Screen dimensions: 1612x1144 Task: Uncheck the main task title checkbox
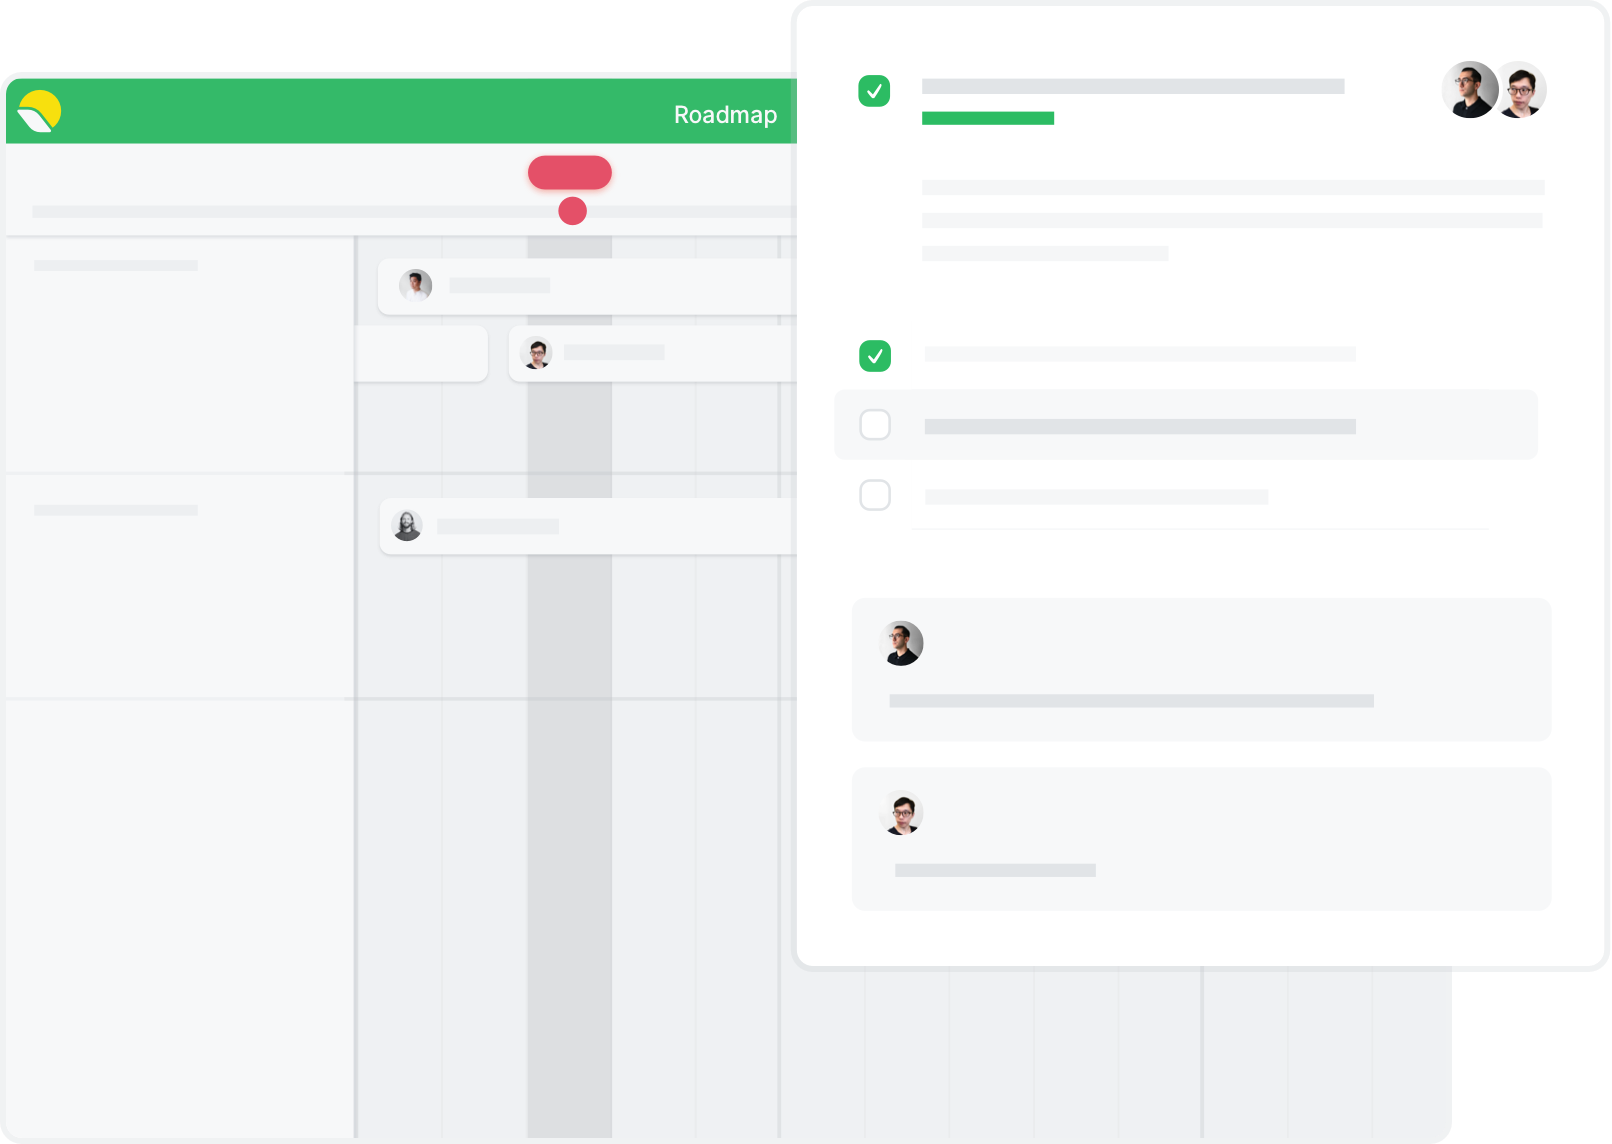[874, 91]
